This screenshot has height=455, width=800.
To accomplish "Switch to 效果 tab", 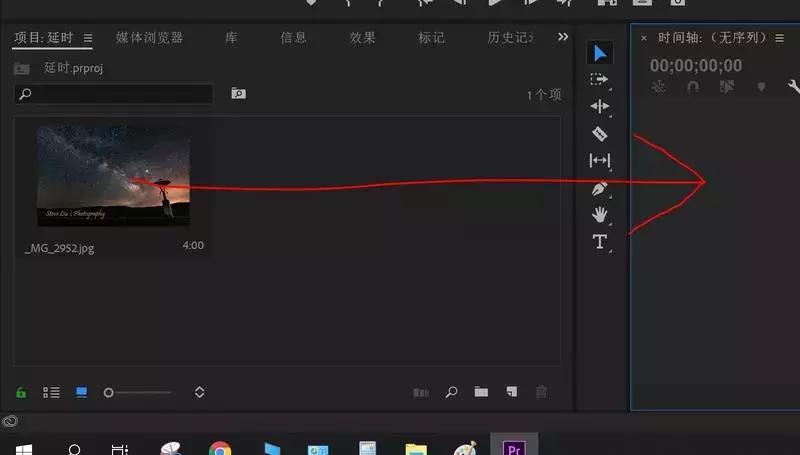I will click(x=362, y=38).
